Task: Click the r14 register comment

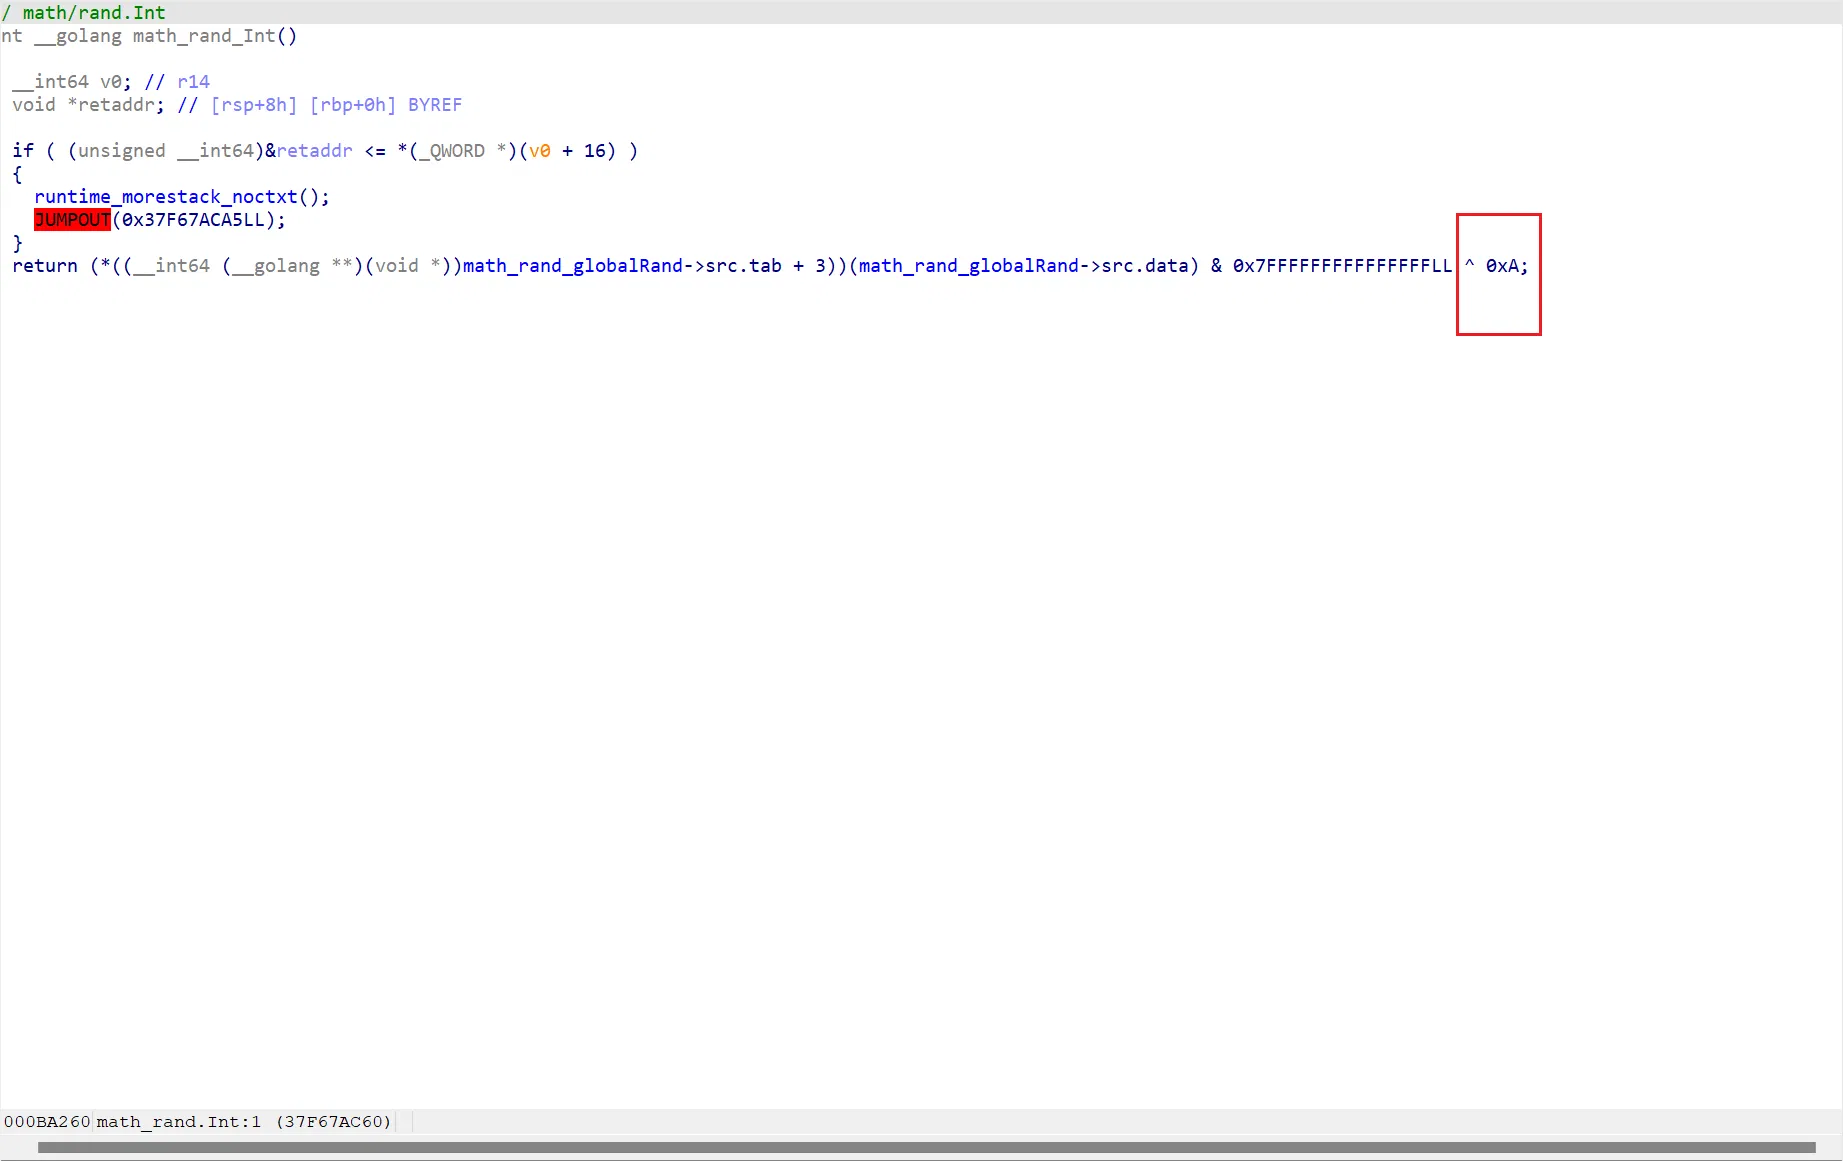Action: pos(193,82)
